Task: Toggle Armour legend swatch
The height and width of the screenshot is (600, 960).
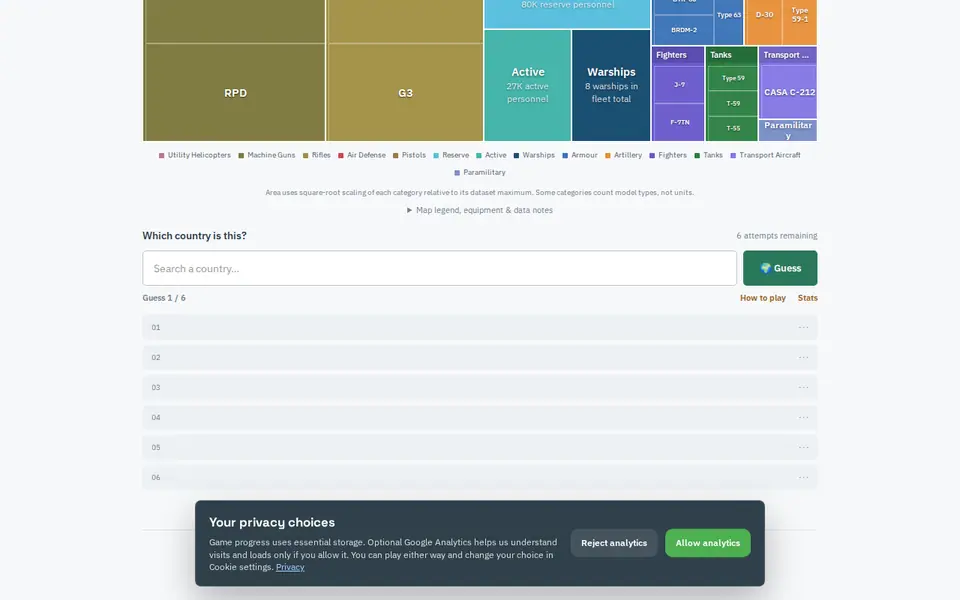Action: 565,156
